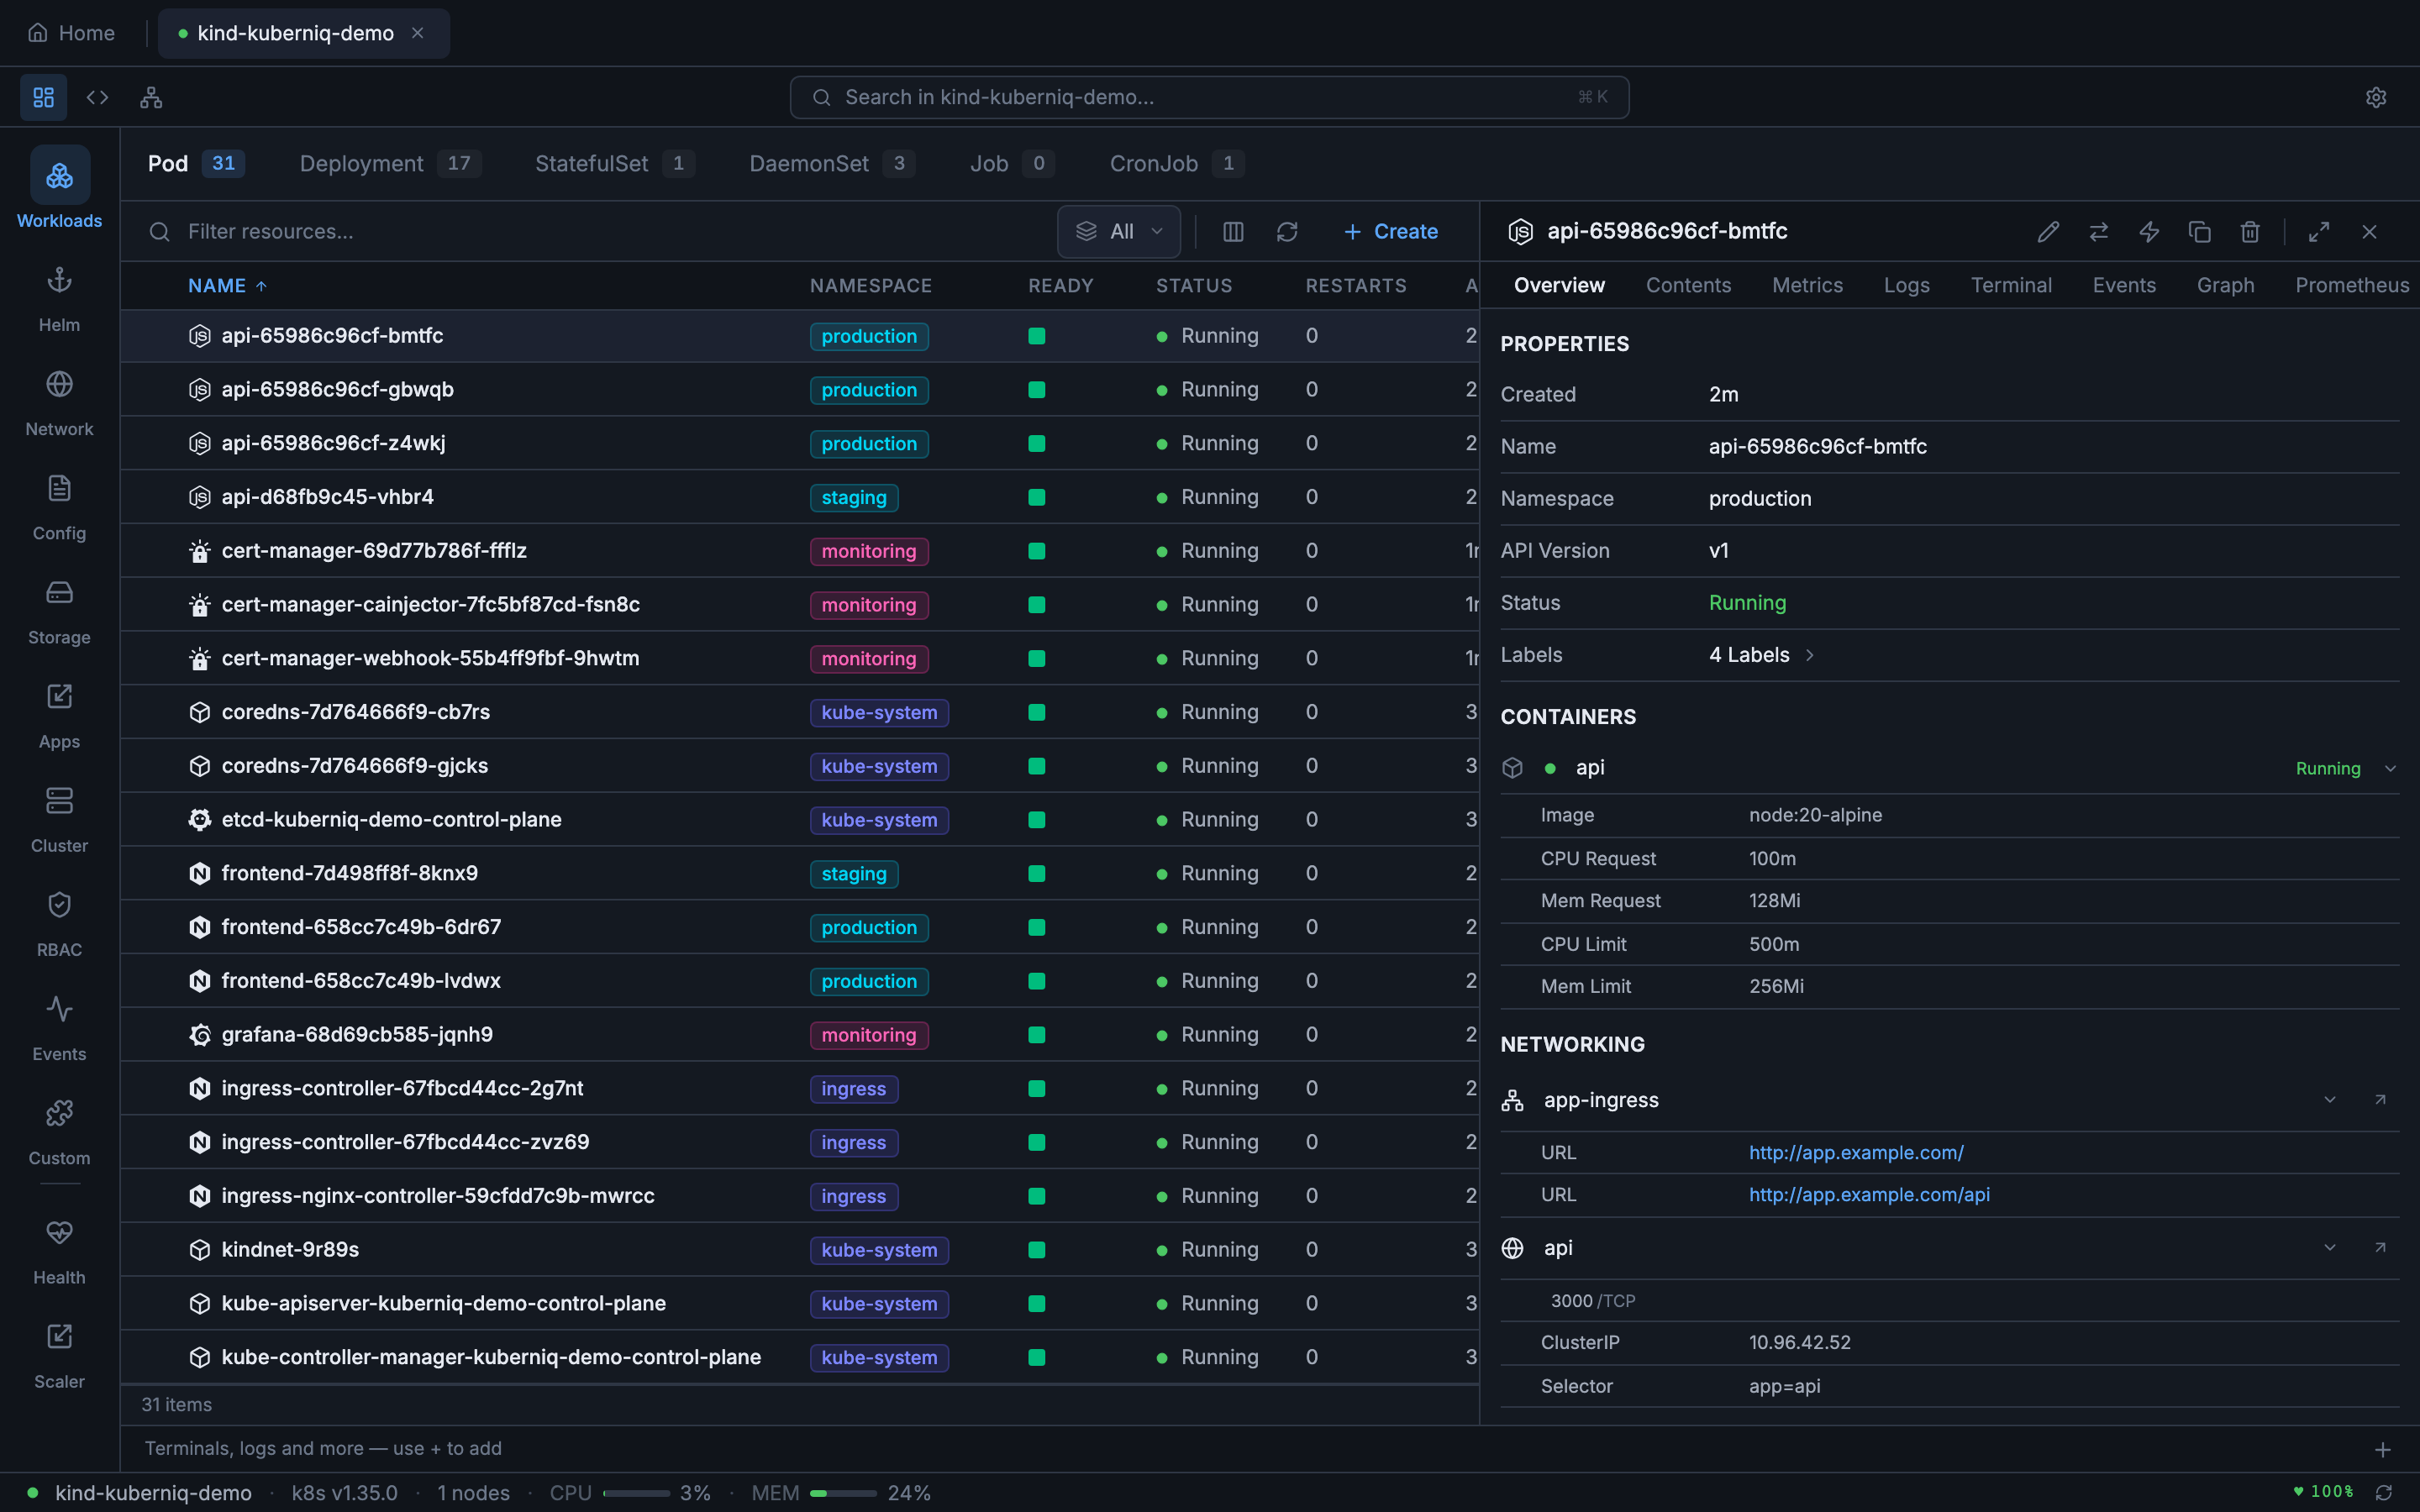Switch to the code view toggle
The image size is (2420, 1512).
[x=97, y=97]
